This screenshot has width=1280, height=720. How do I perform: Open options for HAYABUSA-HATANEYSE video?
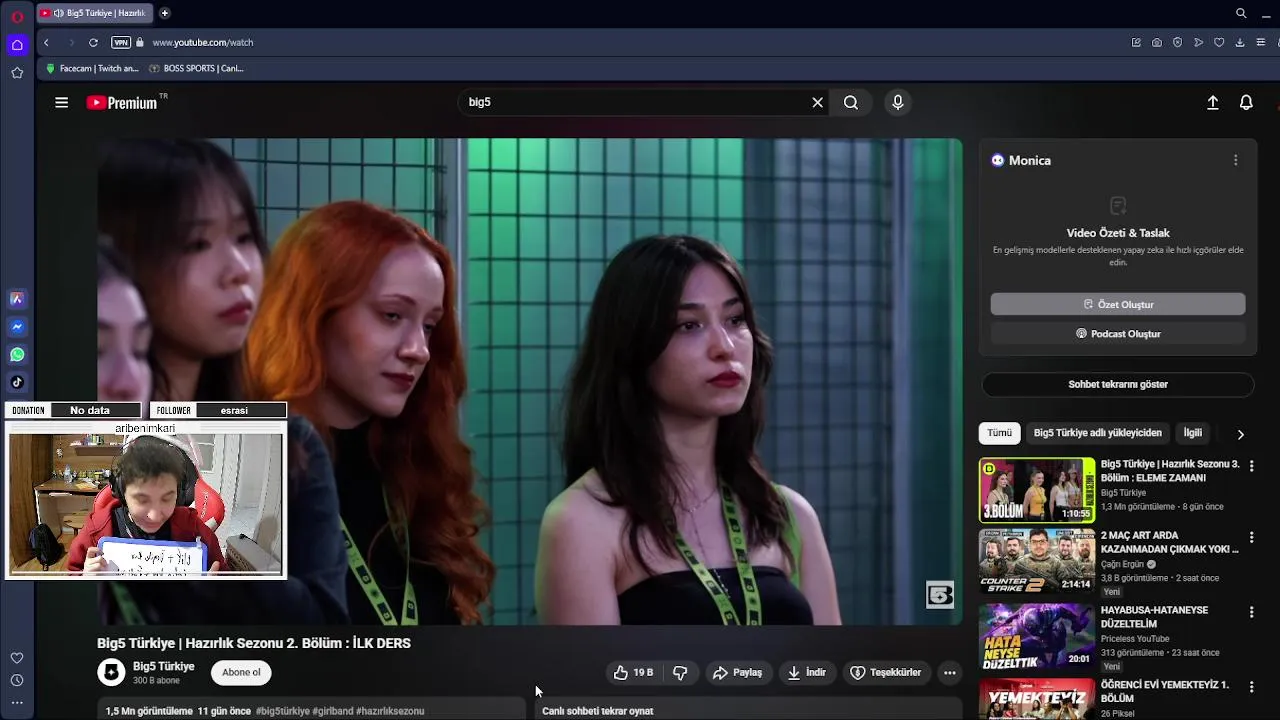point(1251,611)
